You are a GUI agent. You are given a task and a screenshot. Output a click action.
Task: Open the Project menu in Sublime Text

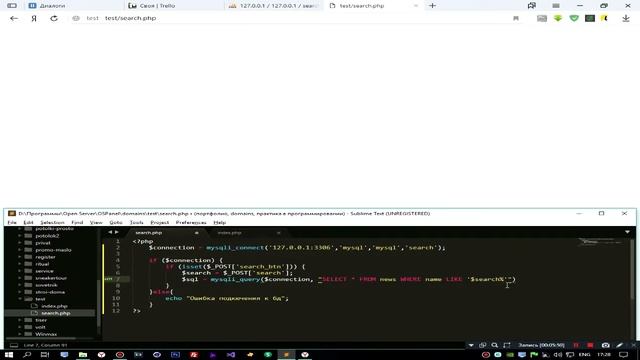click(x=160, y=222)
